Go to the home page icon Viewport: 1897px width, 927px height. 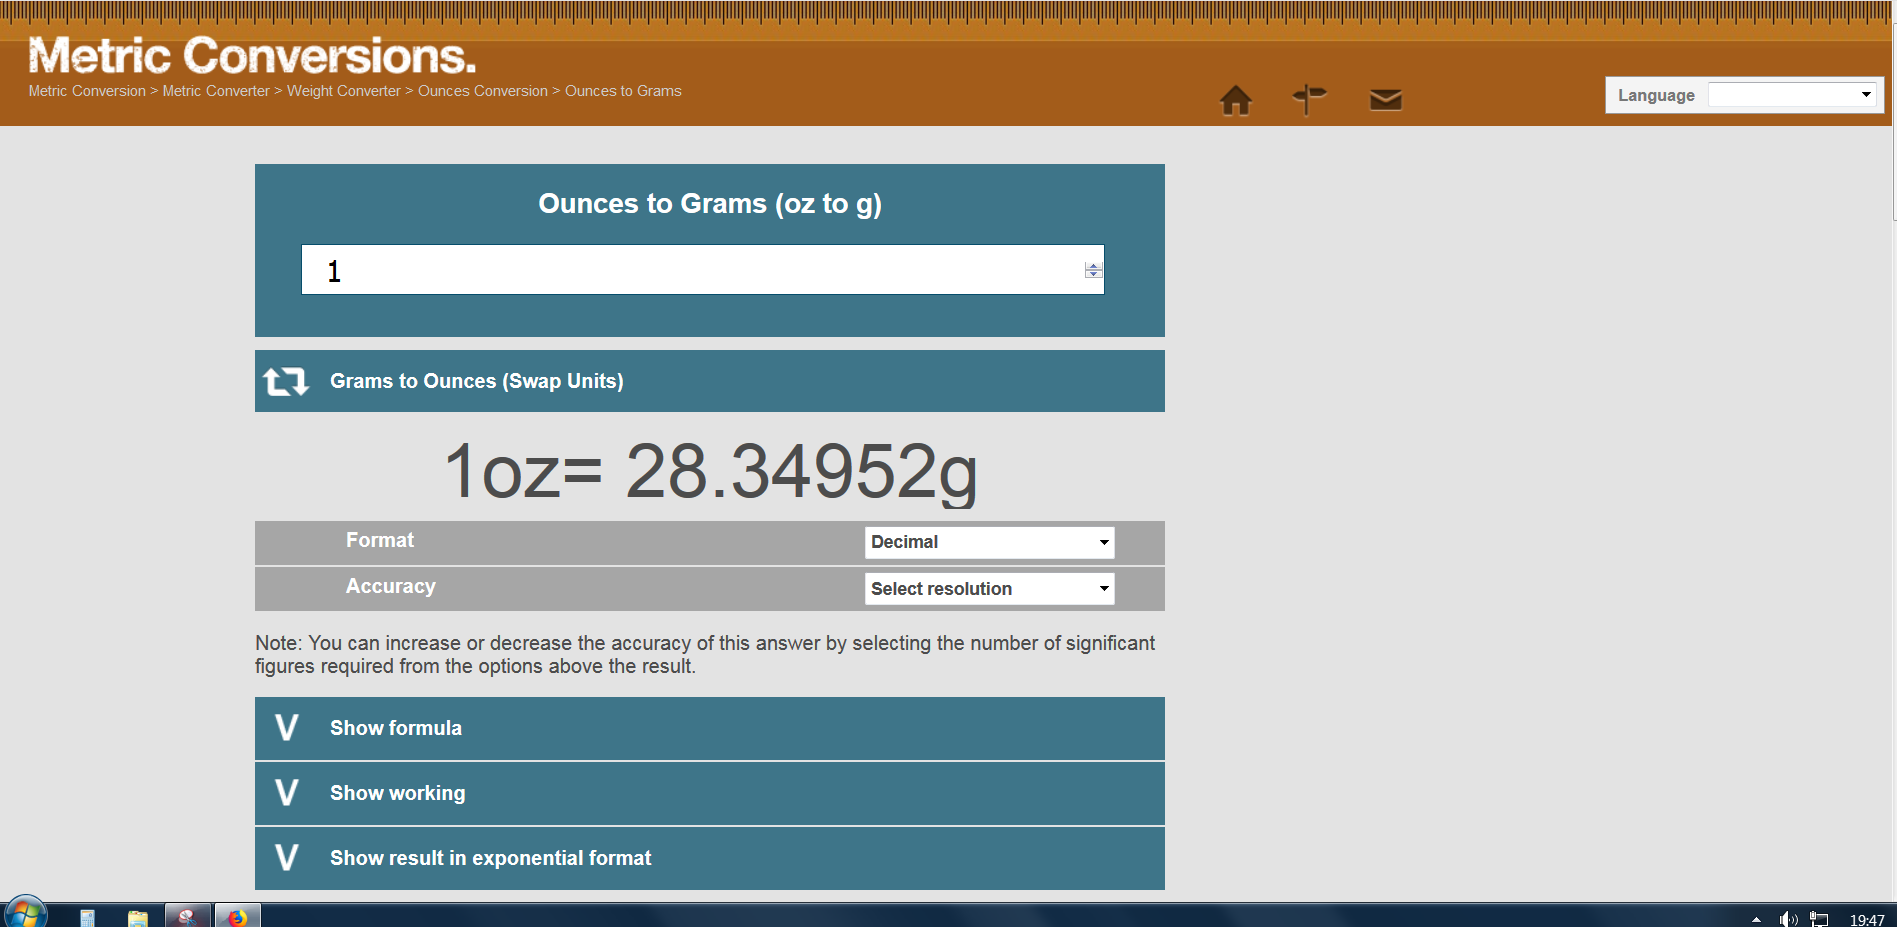1236,100
